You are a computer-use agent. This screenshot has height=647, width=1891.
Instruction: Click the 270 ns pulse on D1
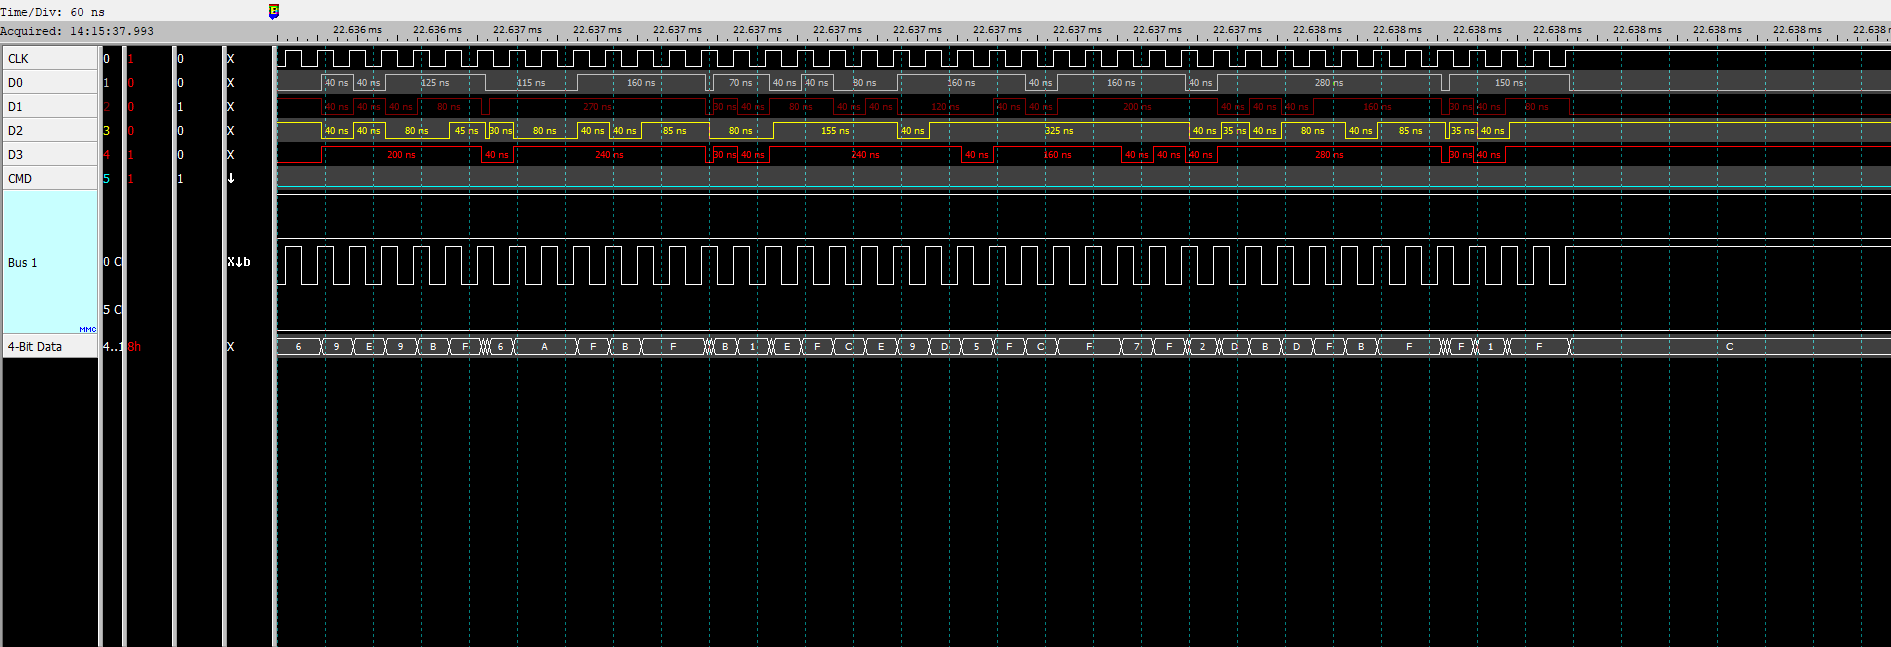[597, 107]
